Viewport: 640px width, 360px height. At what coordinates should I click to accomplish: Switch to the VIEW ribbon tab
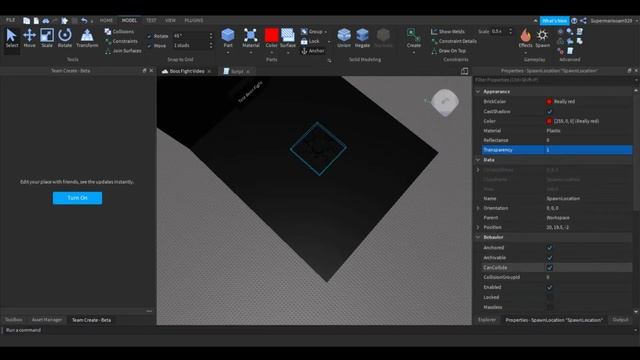pyautogui.click(x=170, y=20)
